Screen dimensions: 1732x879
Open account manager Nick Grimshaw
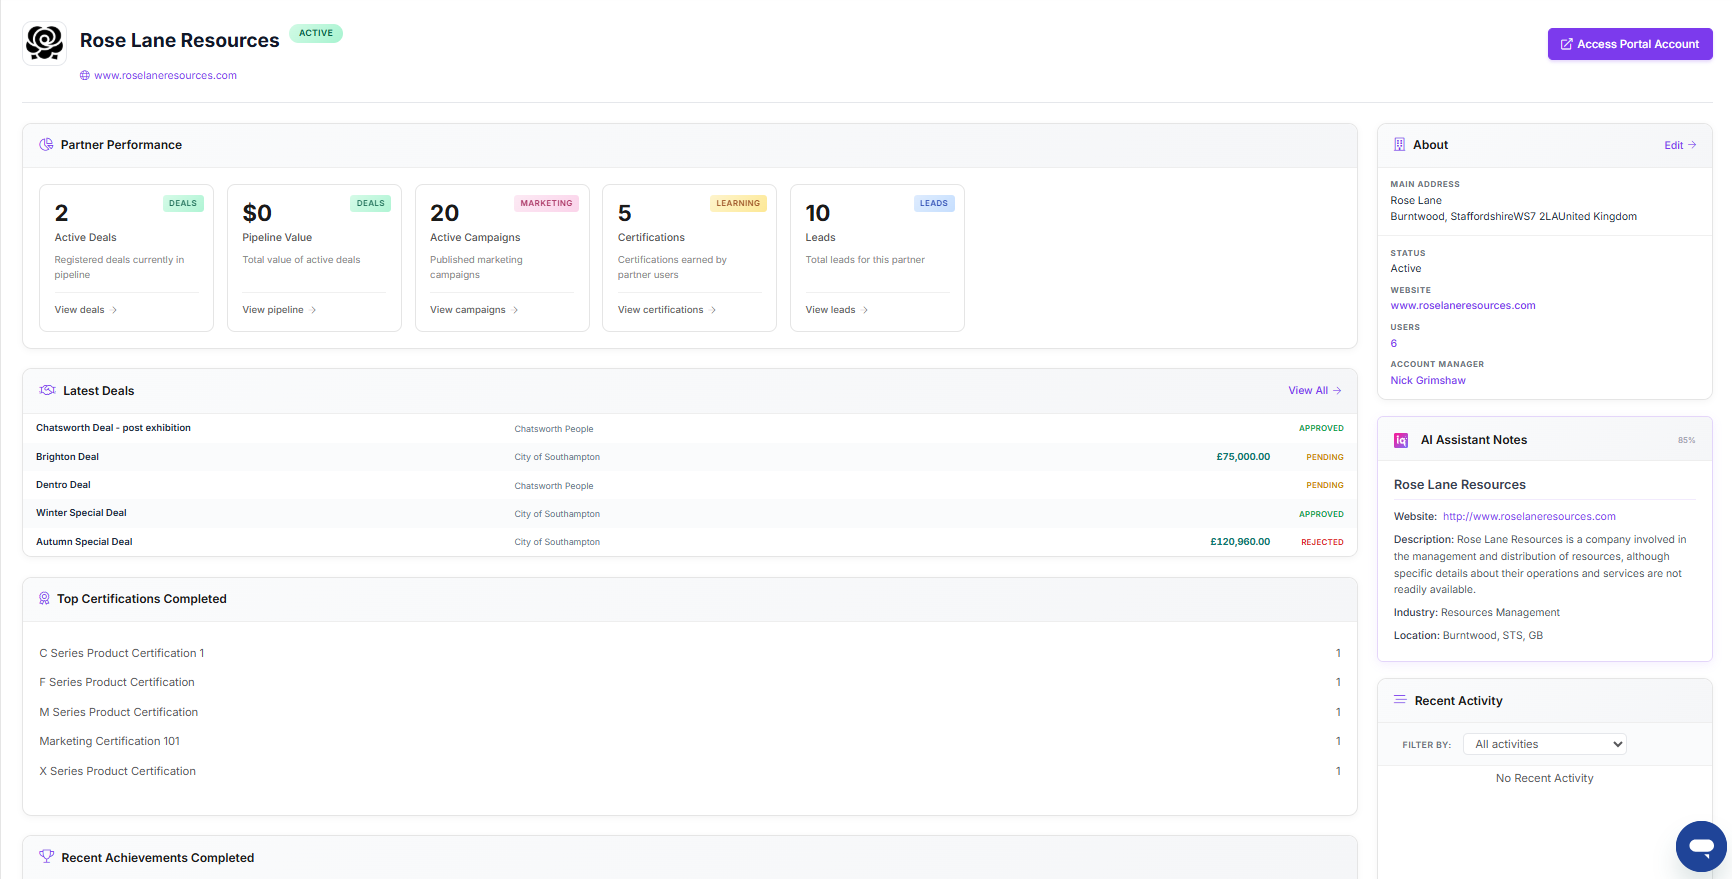pyautogui.click(x=1428, y=380)
